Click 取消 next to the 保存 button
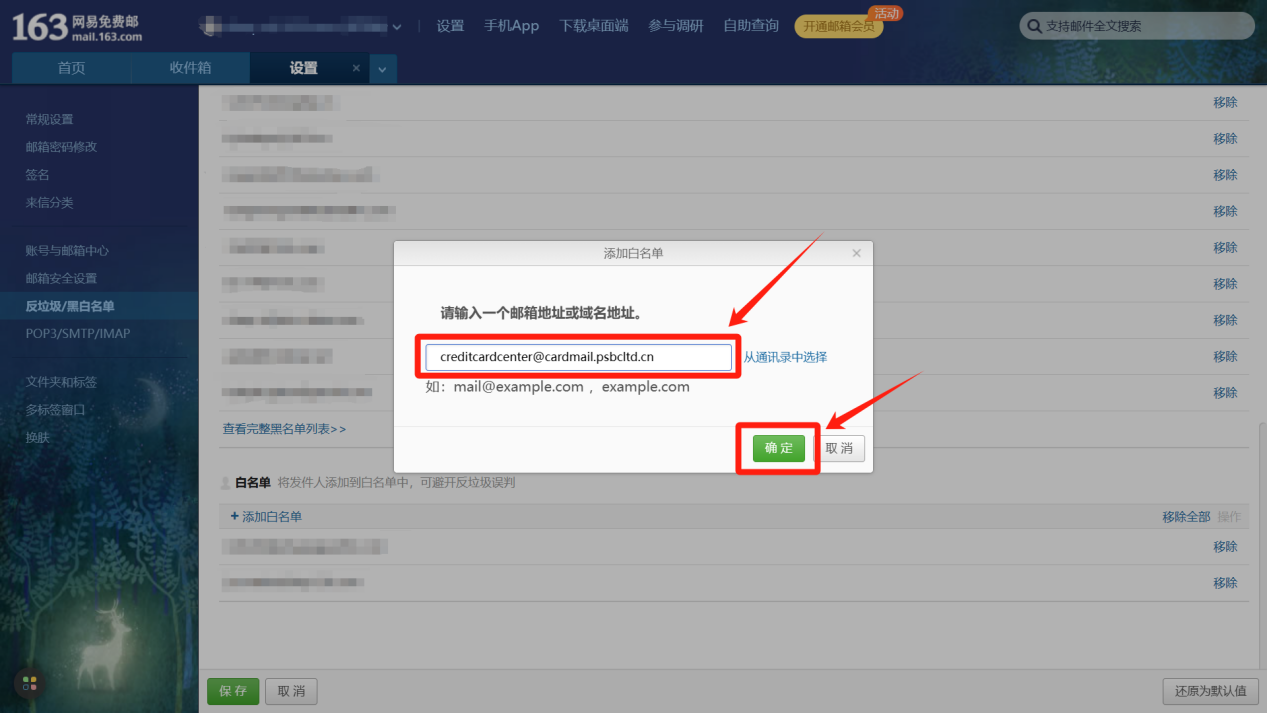 [x=291, y=691]
